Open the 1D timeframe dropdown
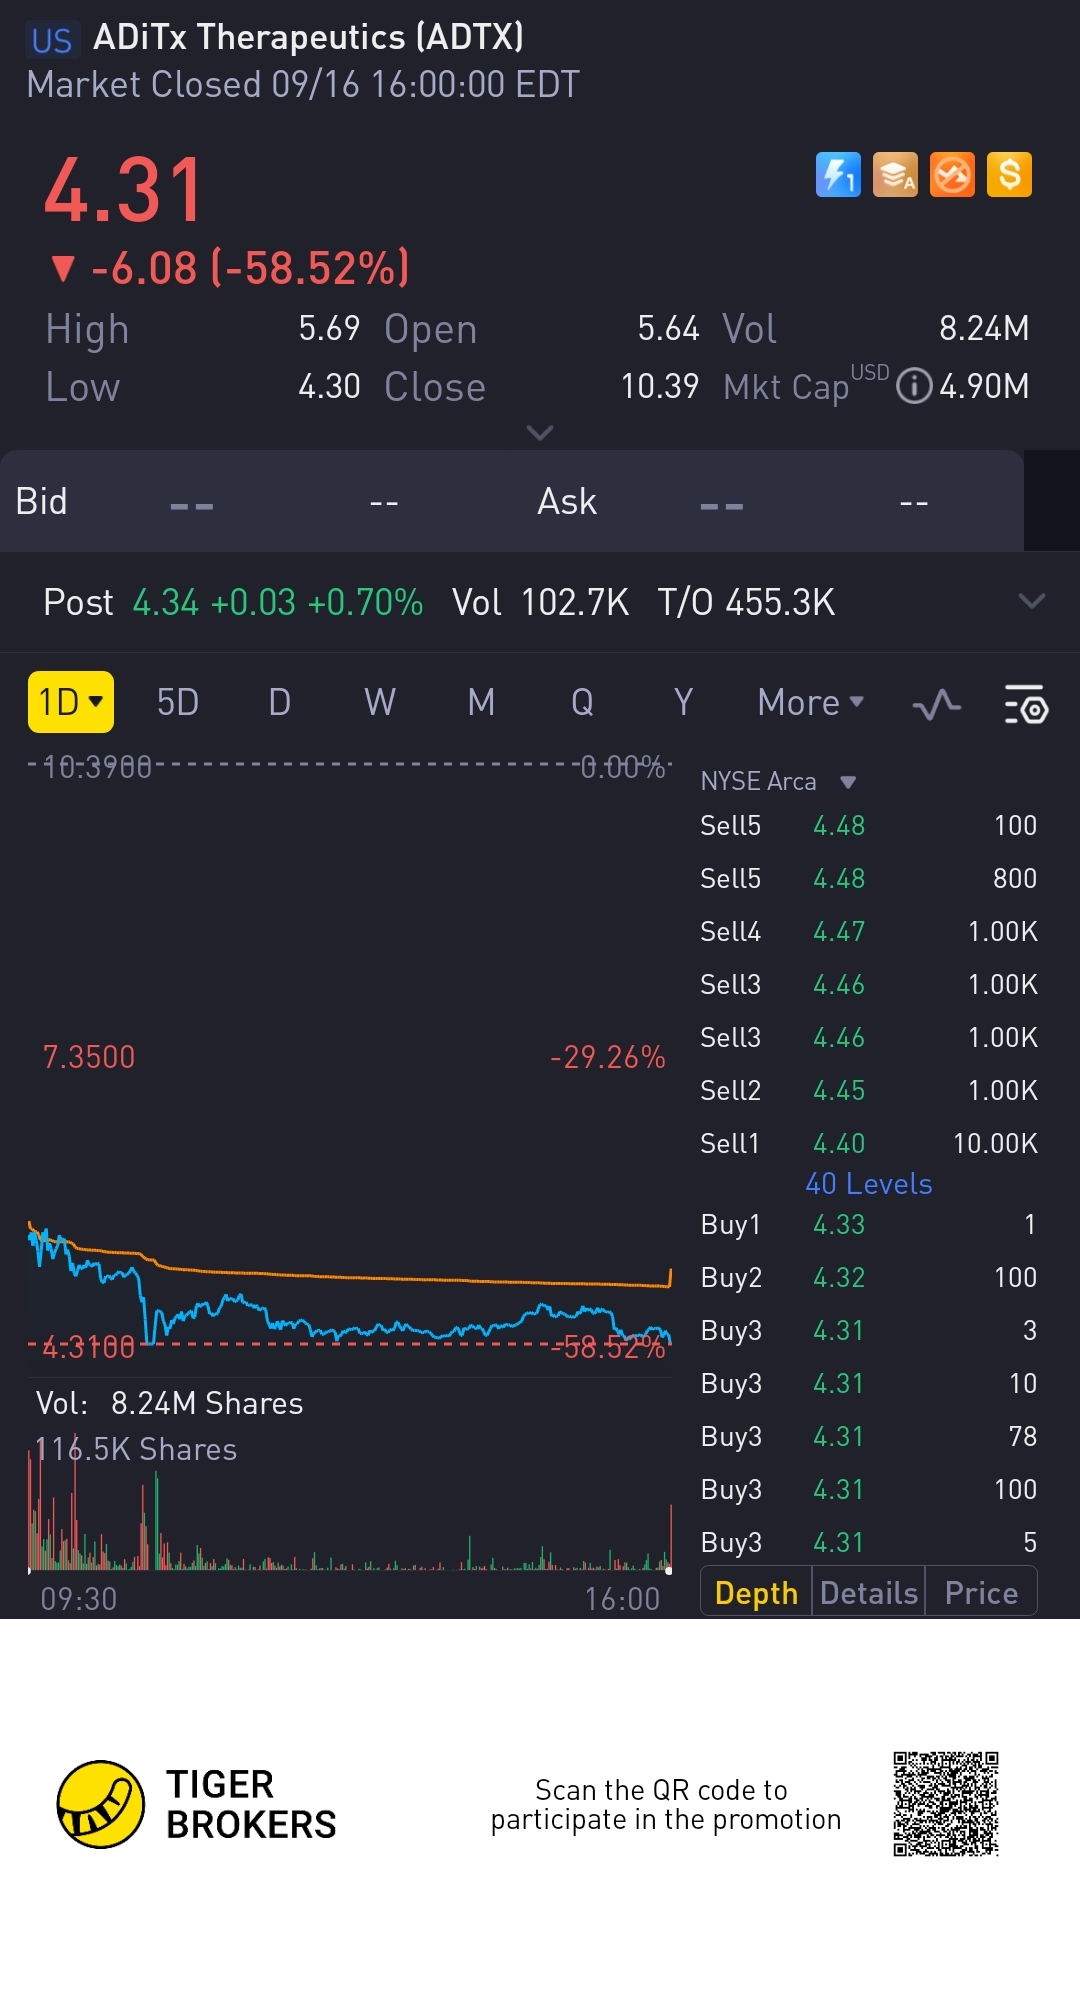This screenshot has width=1080, height=1991. 70,702
